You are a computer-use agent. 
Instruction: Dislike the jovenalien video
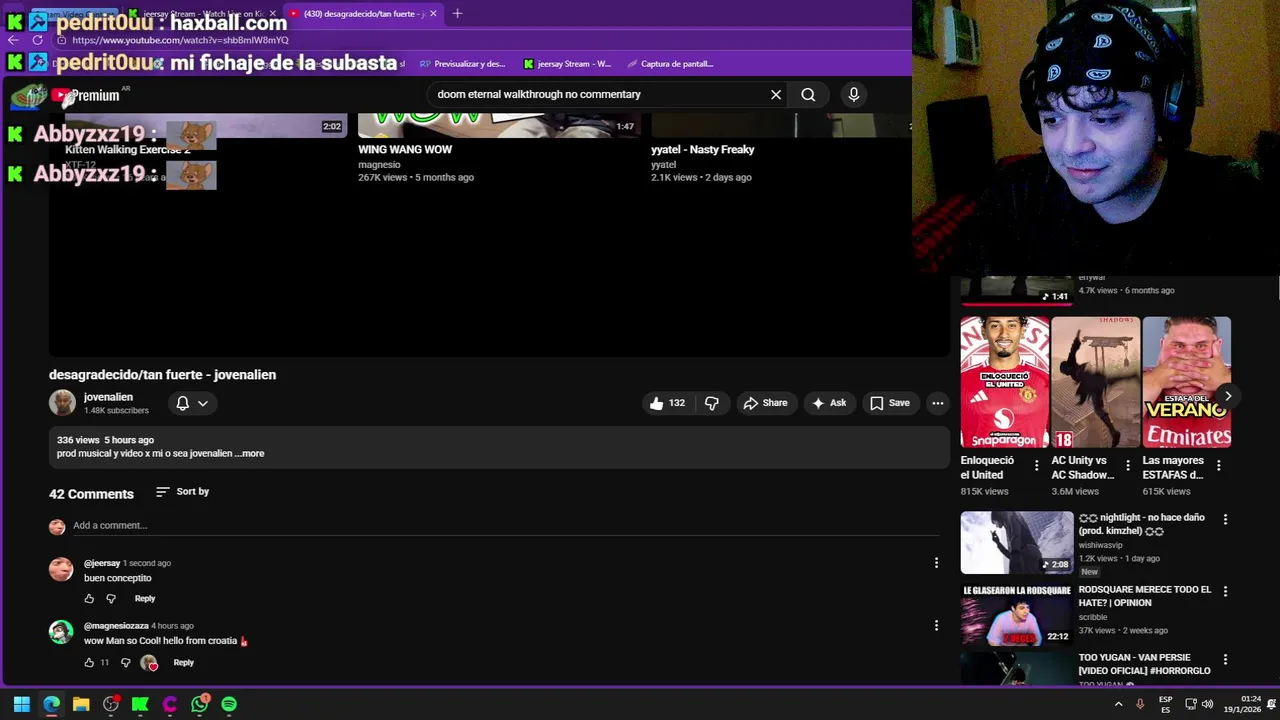pos(712,403)
